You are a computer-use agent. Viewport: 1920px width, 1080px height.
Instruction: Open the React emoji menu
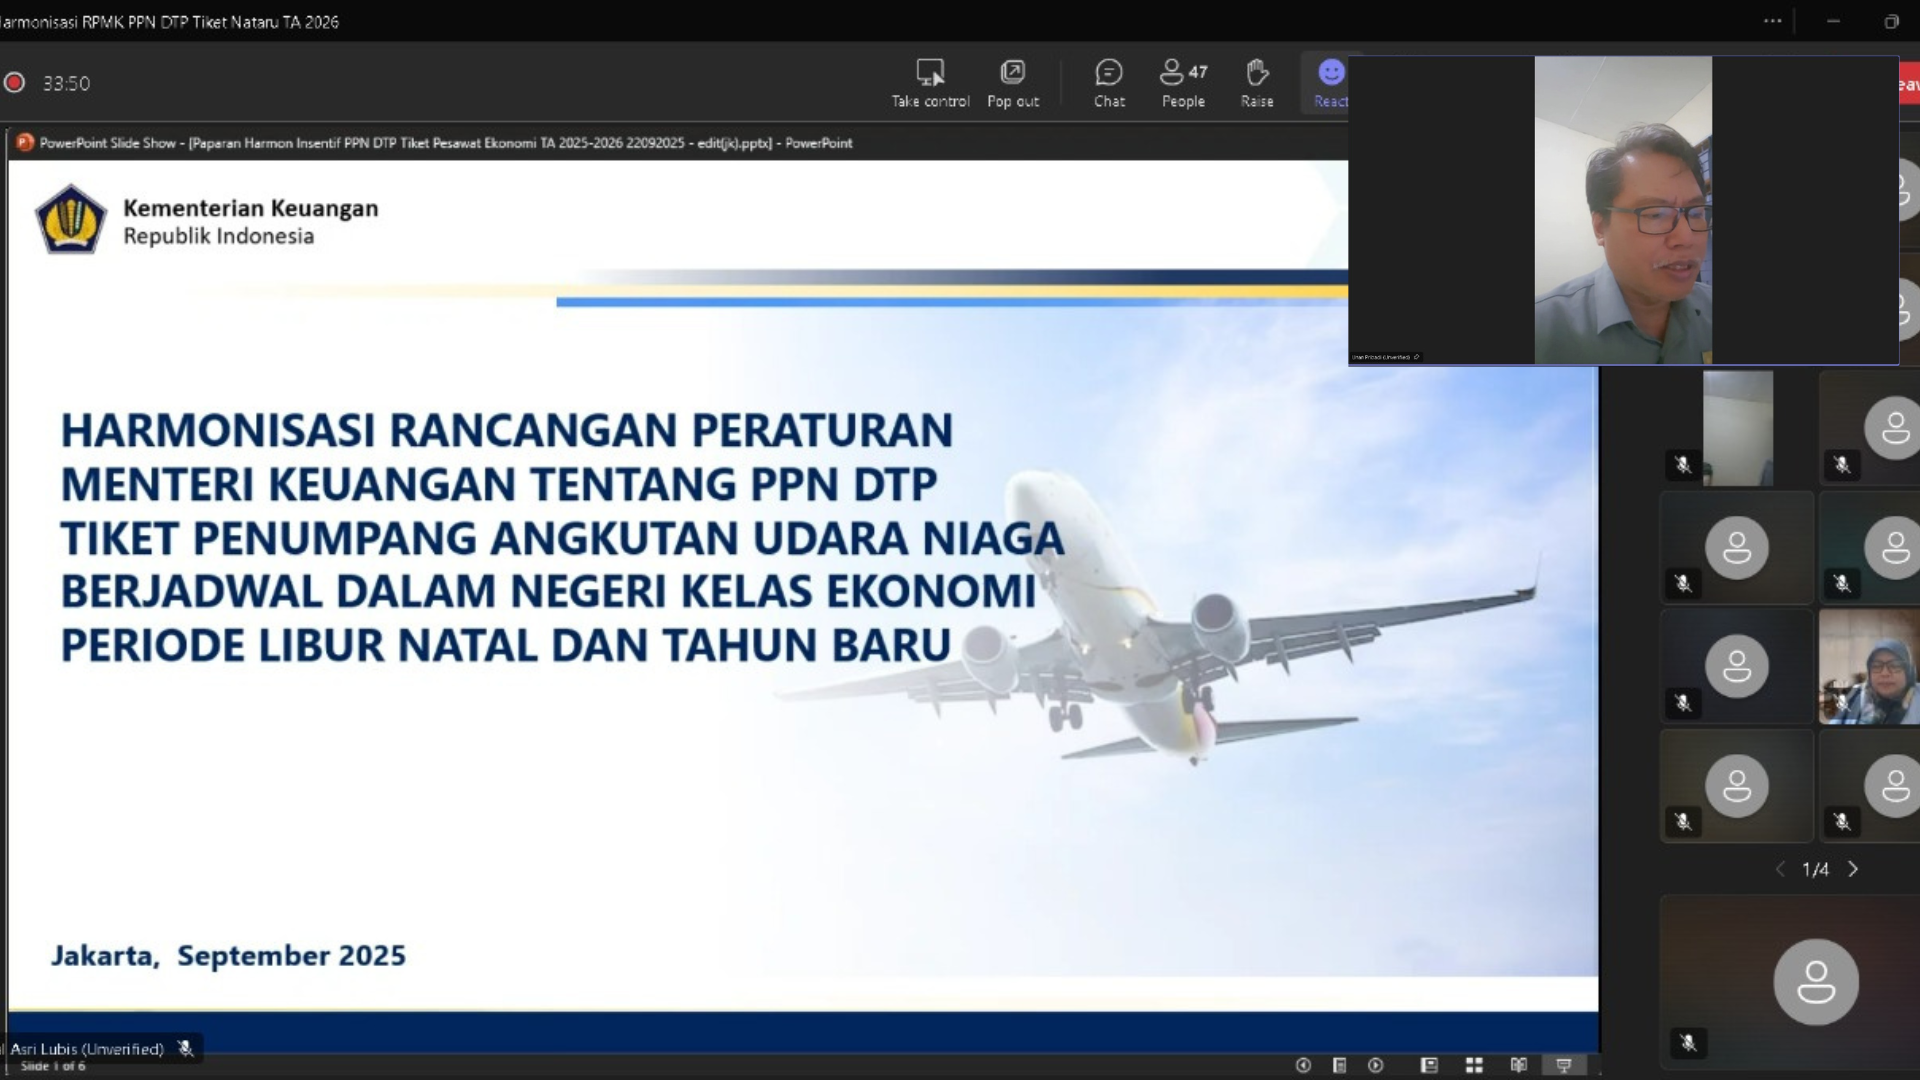(x=1330, y=83)
